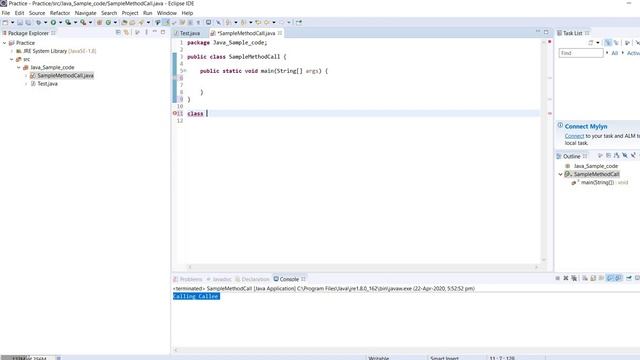The height and width of the screenshot is (360, 640).
Task: Open the File menu
Action: pyautogui.click(x=6, y=13)
